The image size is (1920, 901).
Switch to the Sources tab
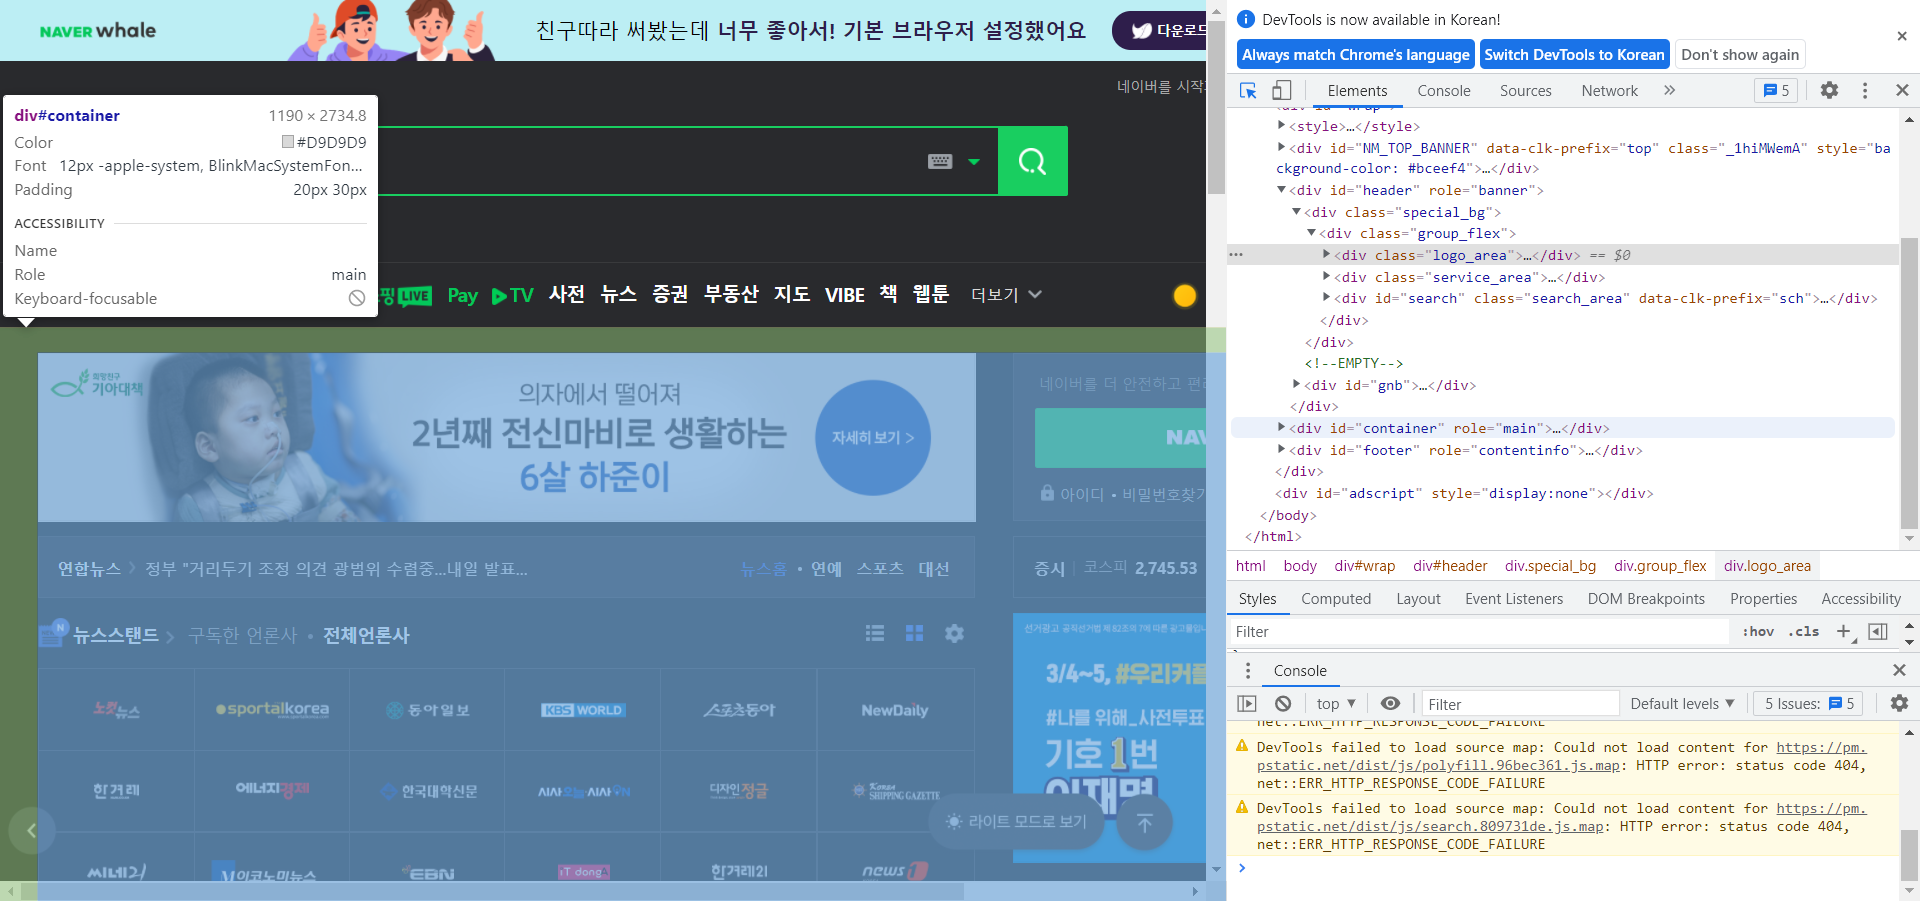click(x=1526, y=90)
